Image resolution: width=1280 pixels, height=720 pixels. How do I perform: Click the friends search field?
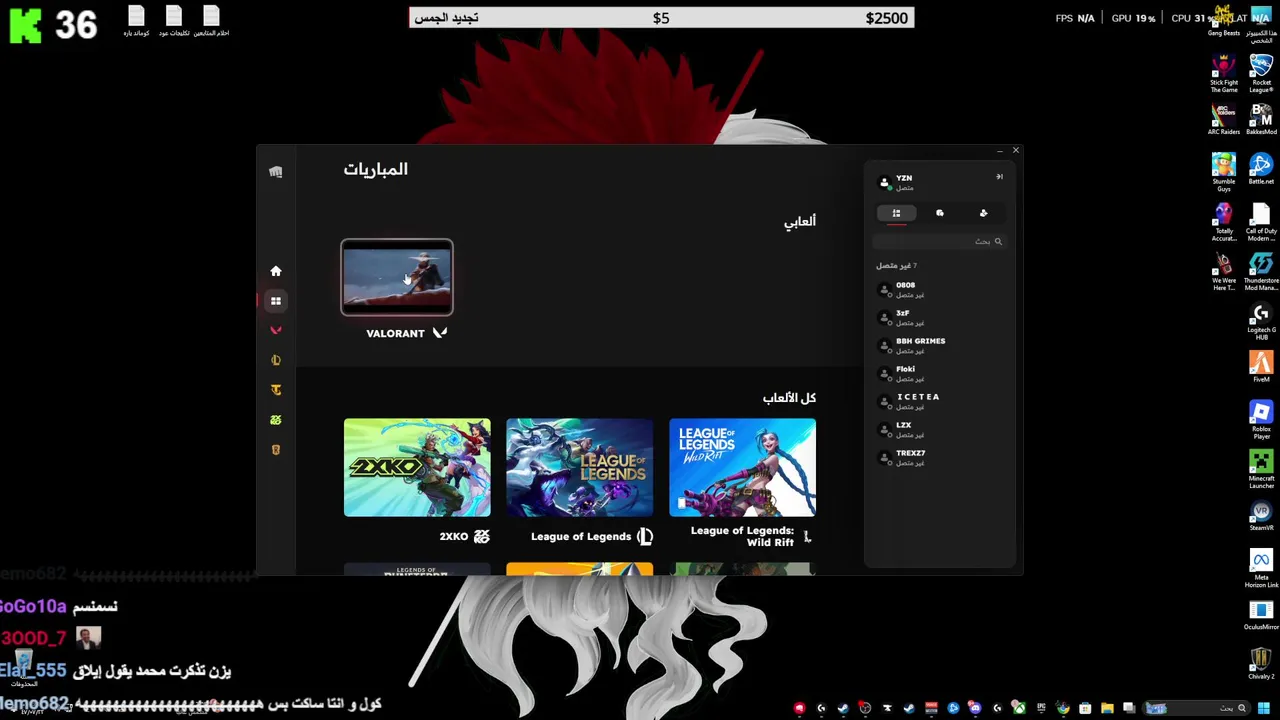point(938,242)
